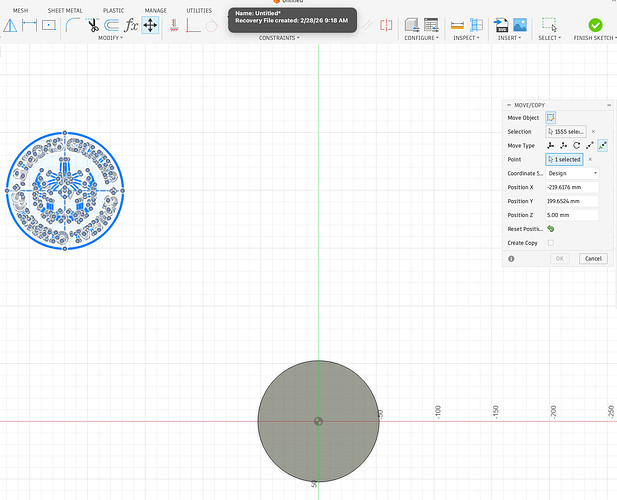Click the origin point of the sketch
Image resolution: width=617 pixels, height=500 pixels.
tap(318, 421)
